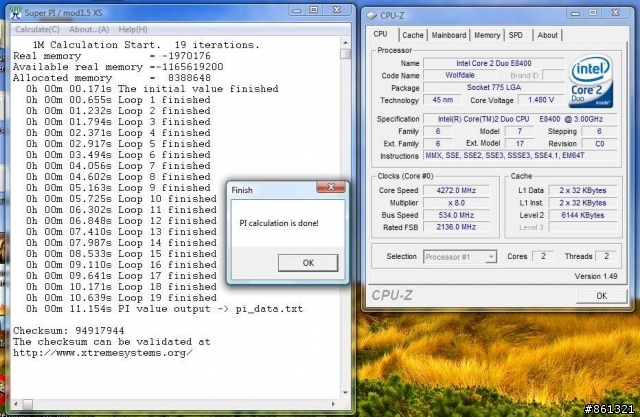
Task: Close the Finish dialog with the X button
Action: coord(331,187)
